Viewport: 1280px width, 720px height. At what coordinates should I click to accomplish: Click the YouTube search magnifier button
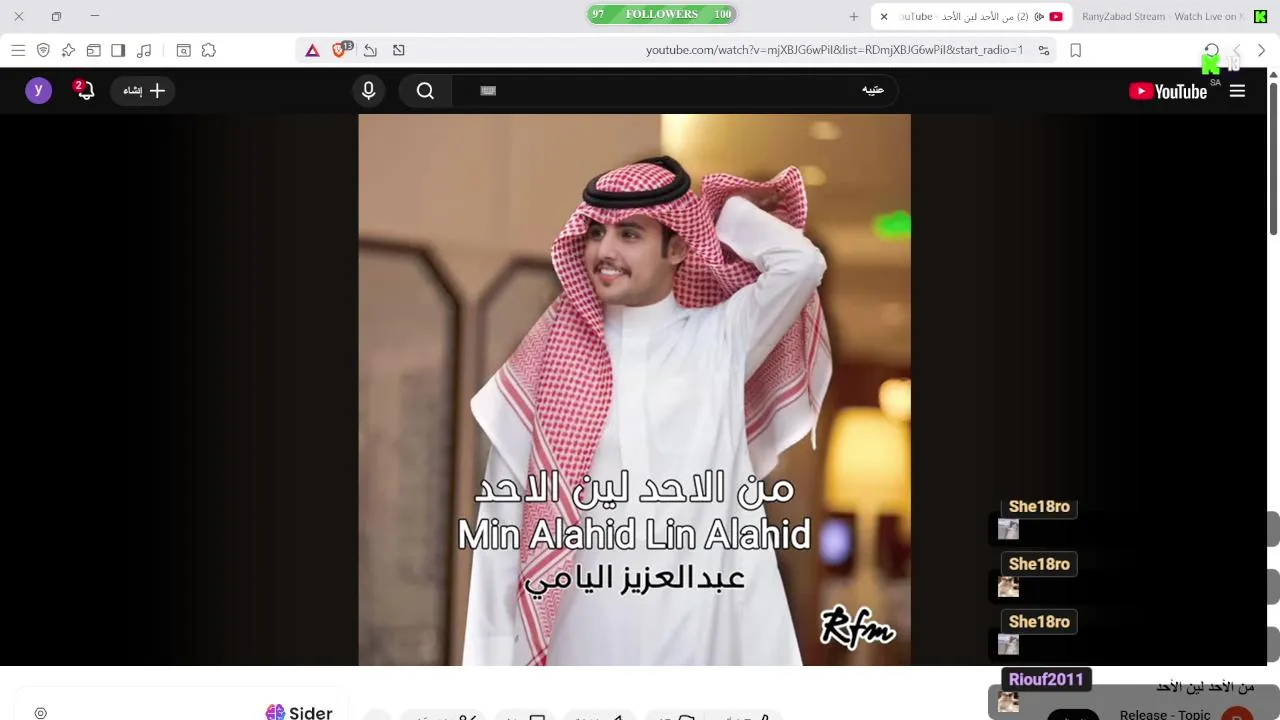(x=425, y=91)
